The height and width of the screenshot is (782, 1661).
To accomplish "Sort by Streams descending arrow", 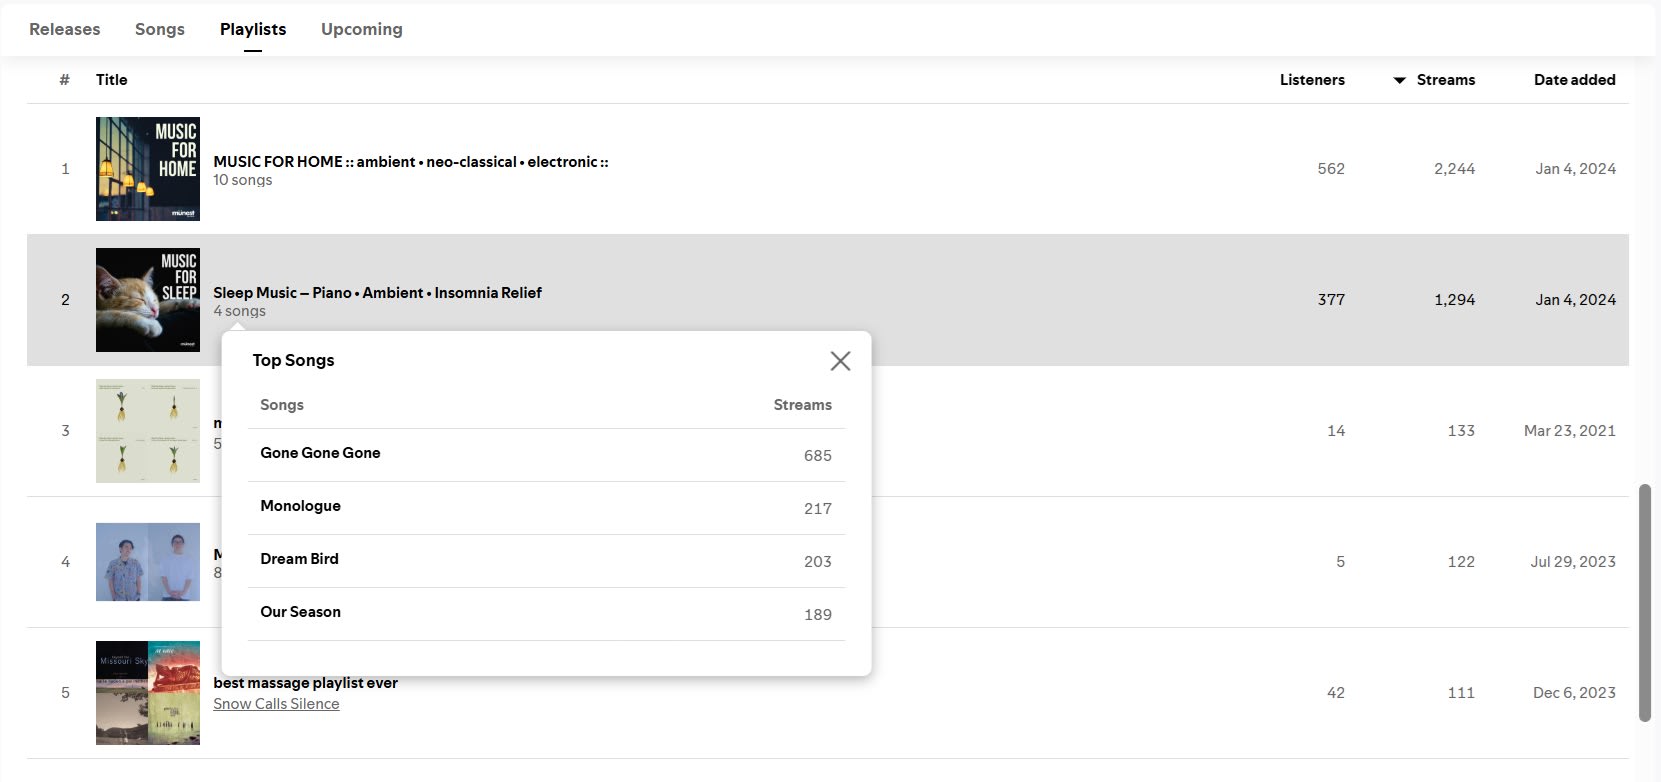I will pyautogui.click(x=1400, y=80).
